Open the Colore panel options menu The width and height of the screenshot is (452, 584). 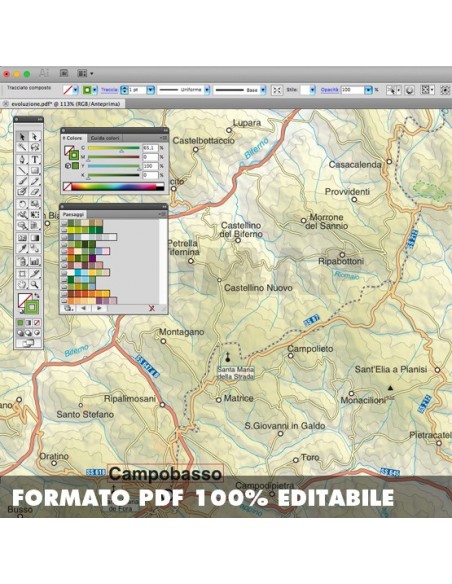point(163,138)
